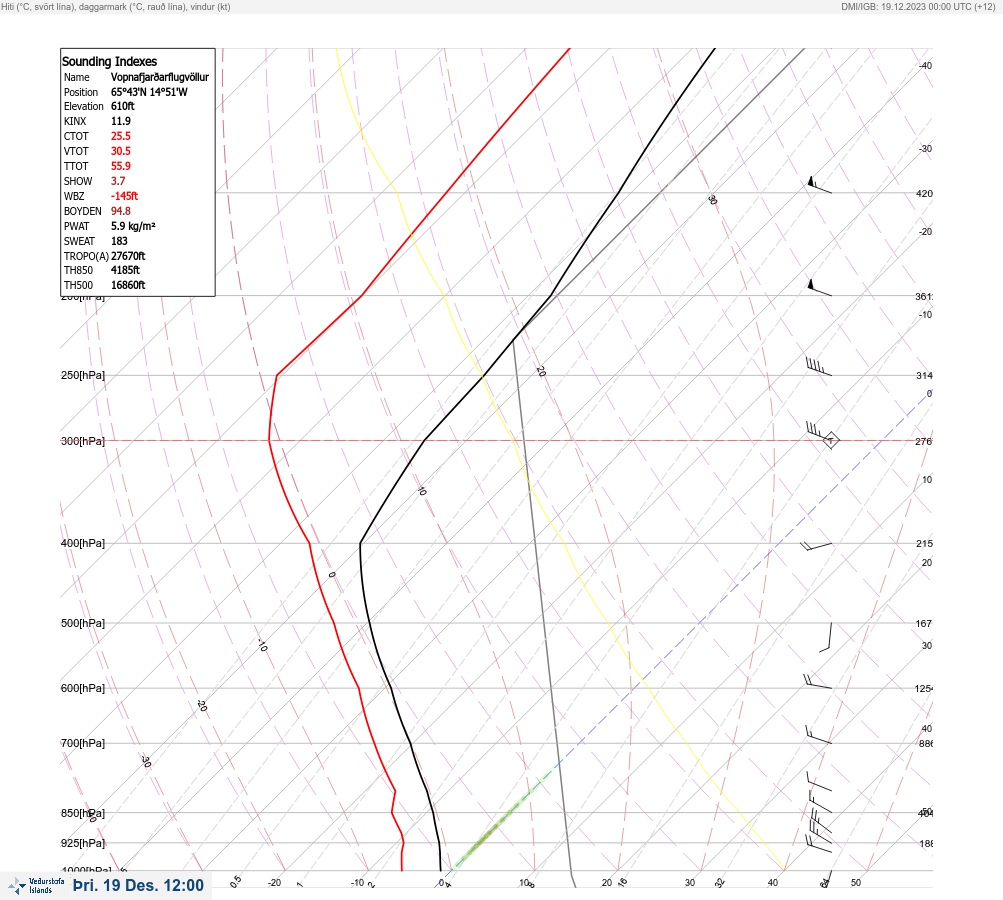
Task: Click the height label 314 on the right edge
Action: (x=924, y=375)
